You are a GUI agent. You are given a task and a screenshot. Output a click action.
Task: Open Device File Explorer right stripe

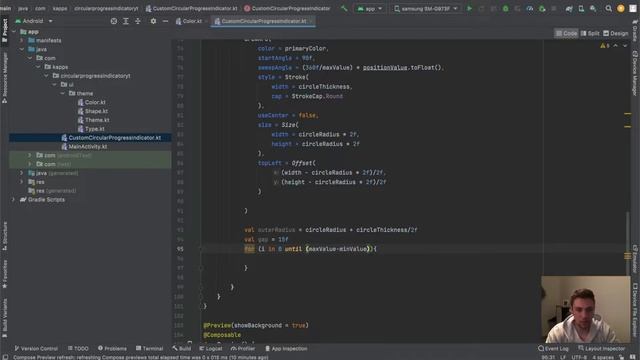click(635, 310)
